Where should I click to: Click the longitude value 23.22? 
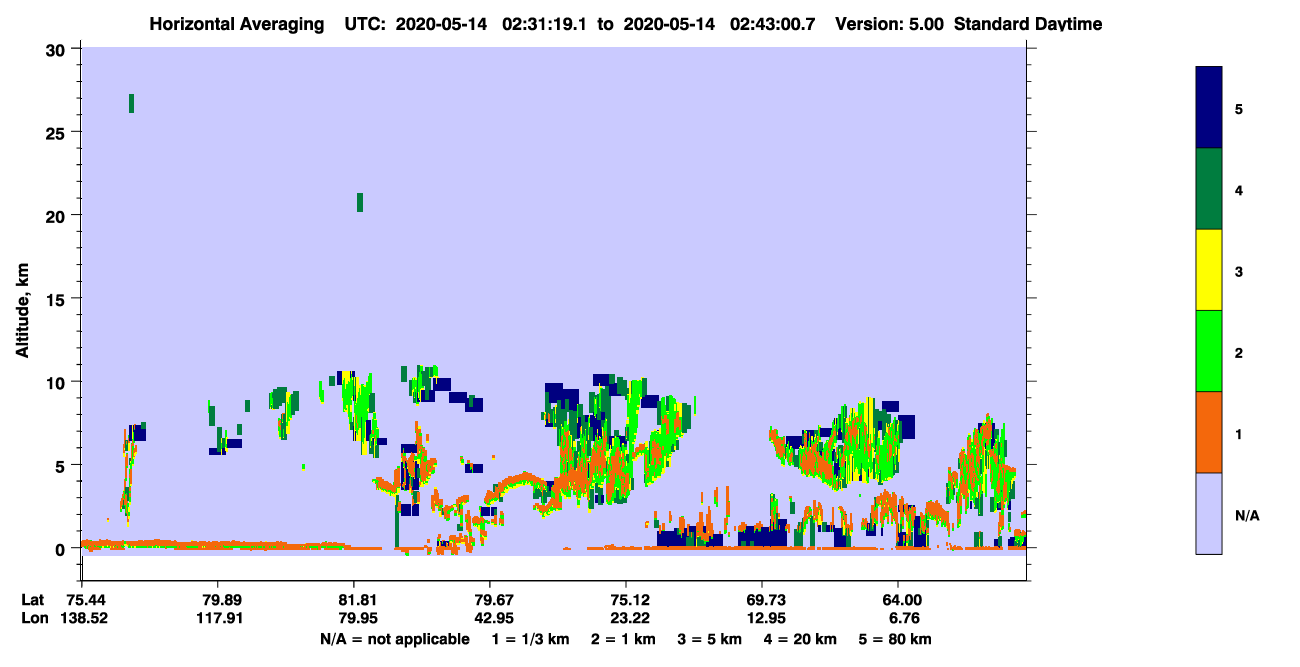630,618
